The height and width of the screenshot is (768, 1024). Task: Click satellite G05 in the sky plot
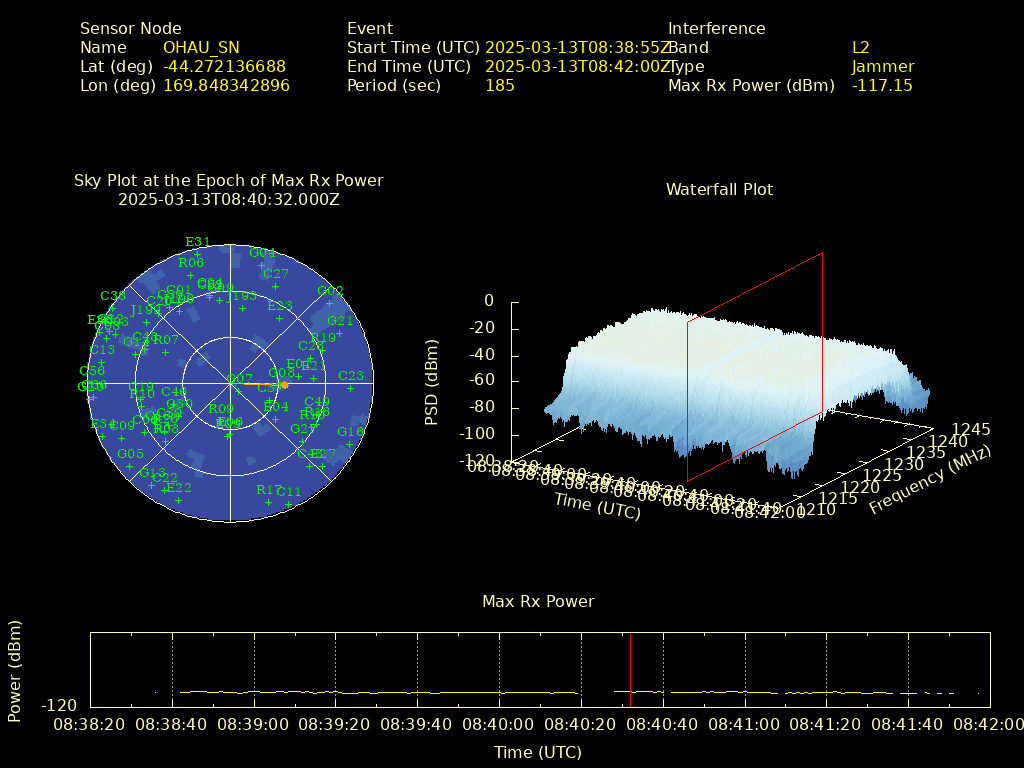pos(130,454)
